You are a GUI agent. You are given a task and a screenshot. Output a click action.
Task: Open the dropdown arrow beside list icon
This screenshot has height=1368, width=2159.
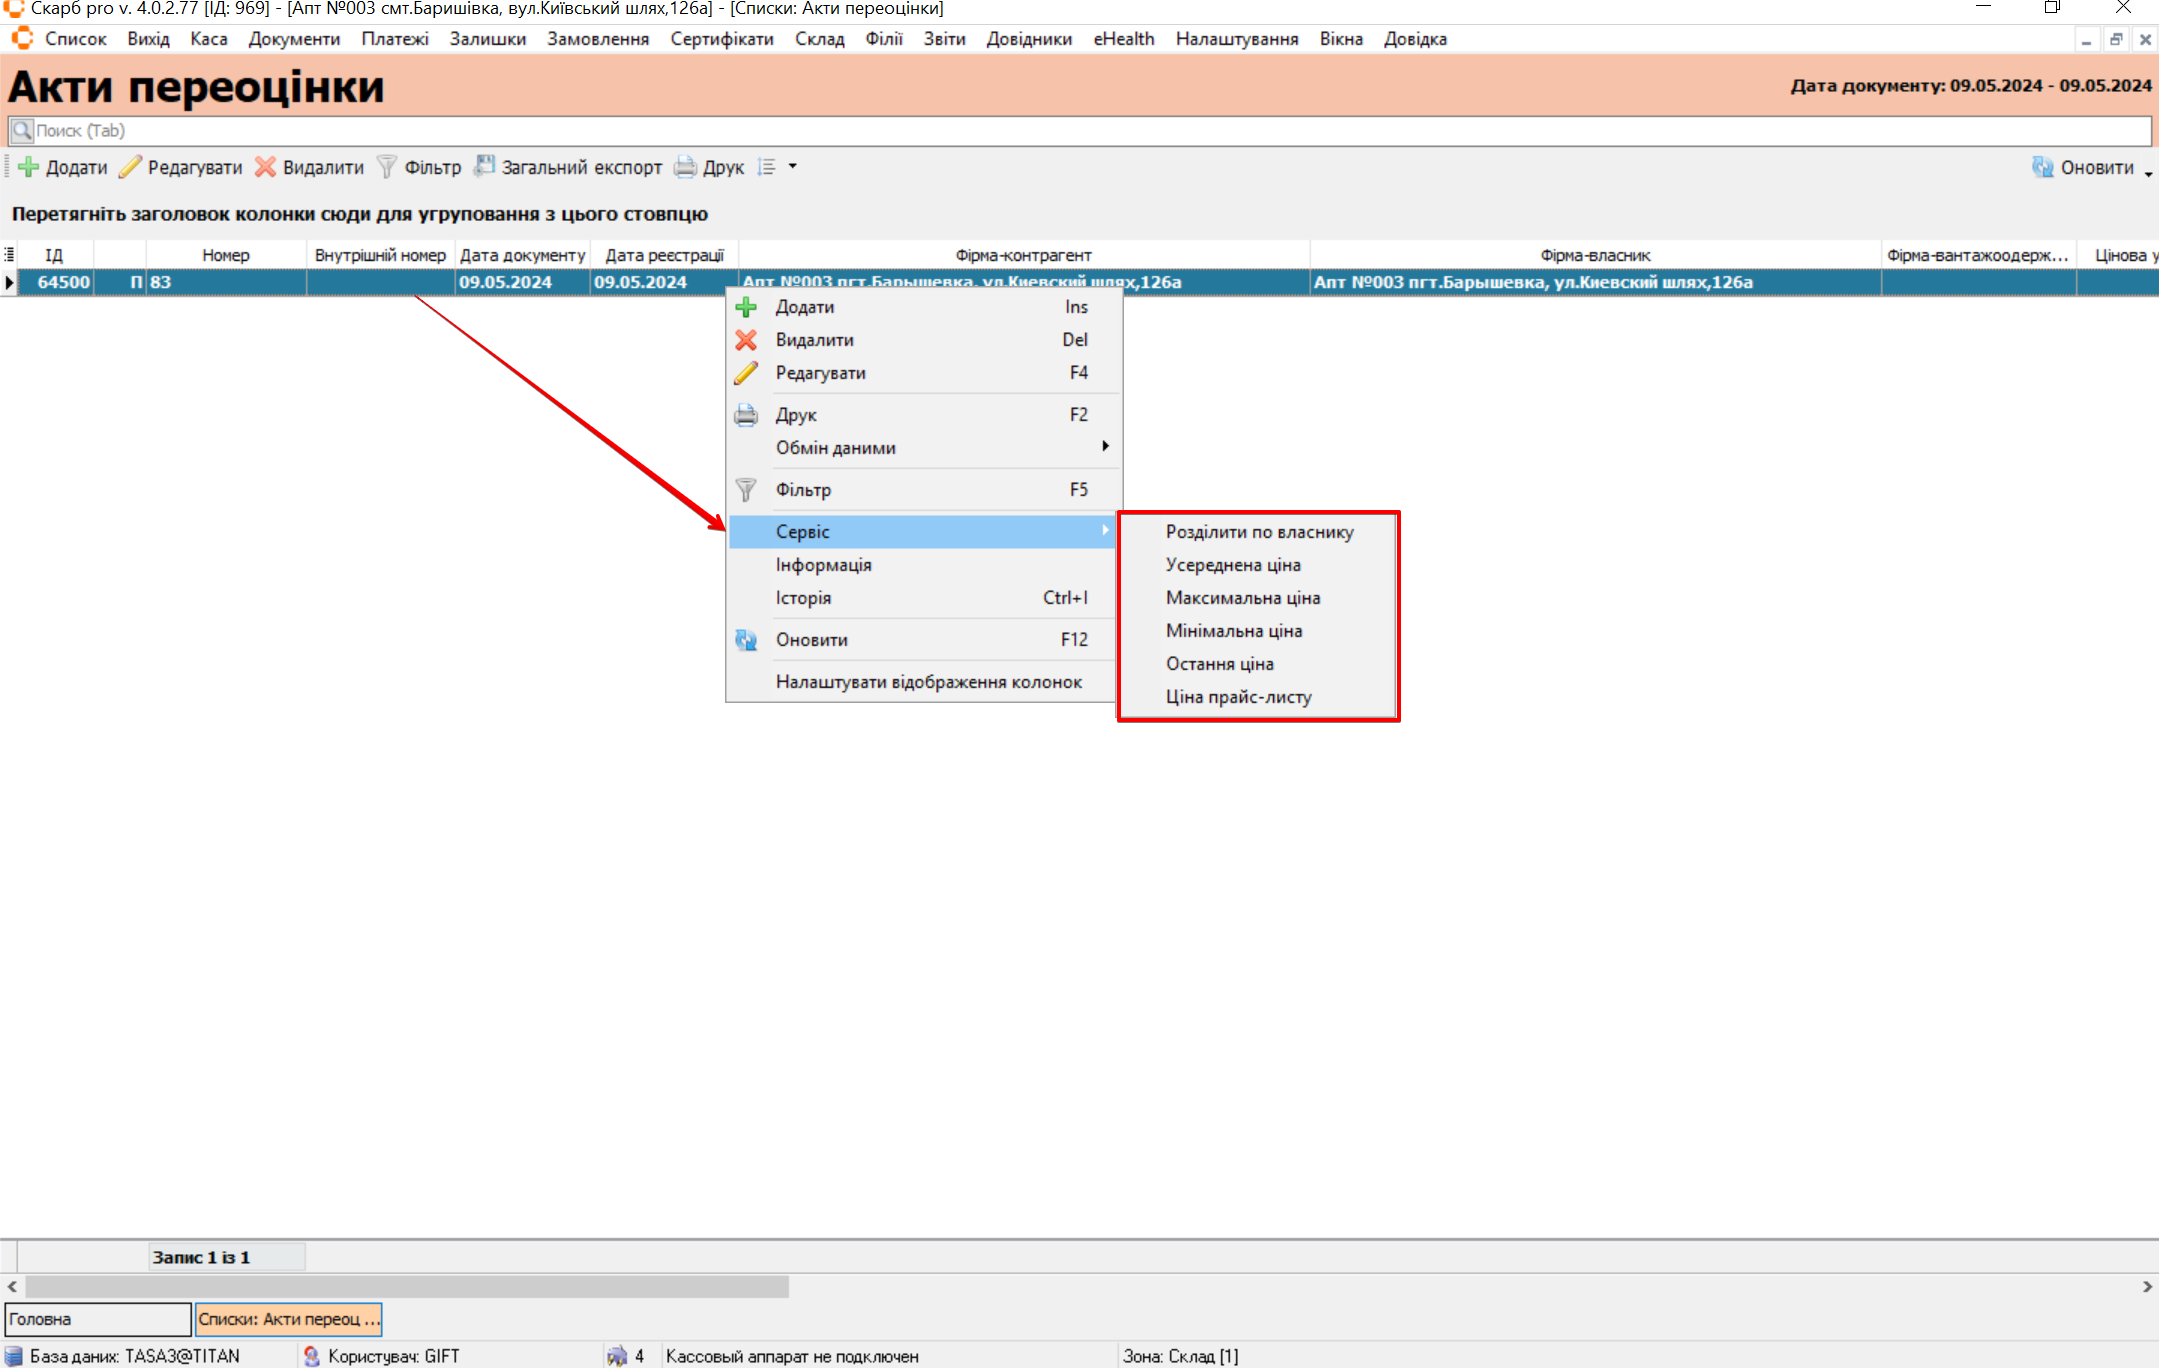tap(793, 166)
